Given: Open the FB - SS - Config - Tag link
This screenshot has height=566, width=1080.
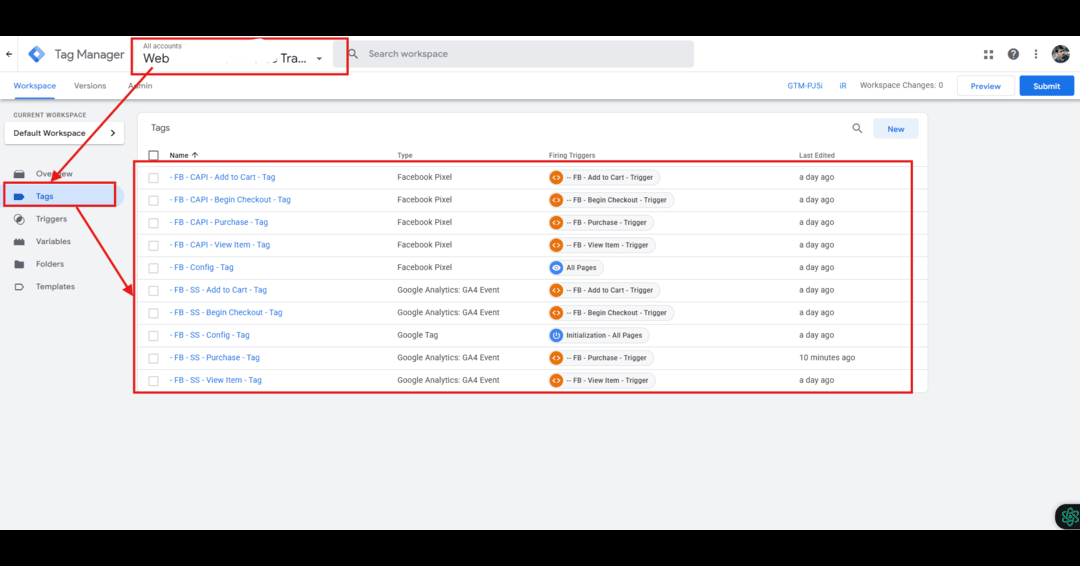Looking at the screenshot, I should [209, 335].
